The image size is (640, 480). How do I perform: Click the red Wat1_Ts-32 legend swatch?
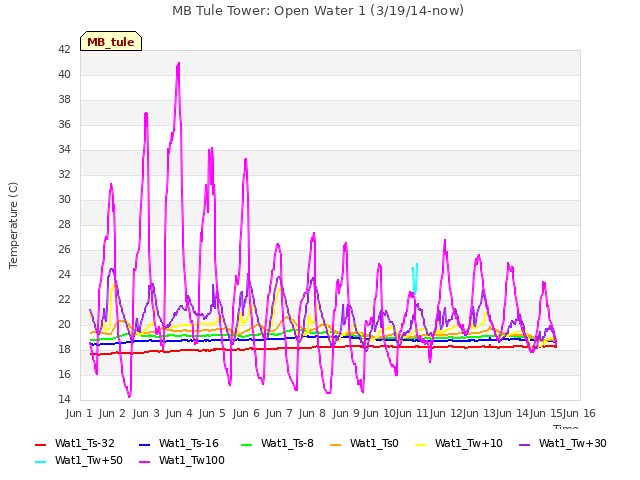(x=40, y=444)
